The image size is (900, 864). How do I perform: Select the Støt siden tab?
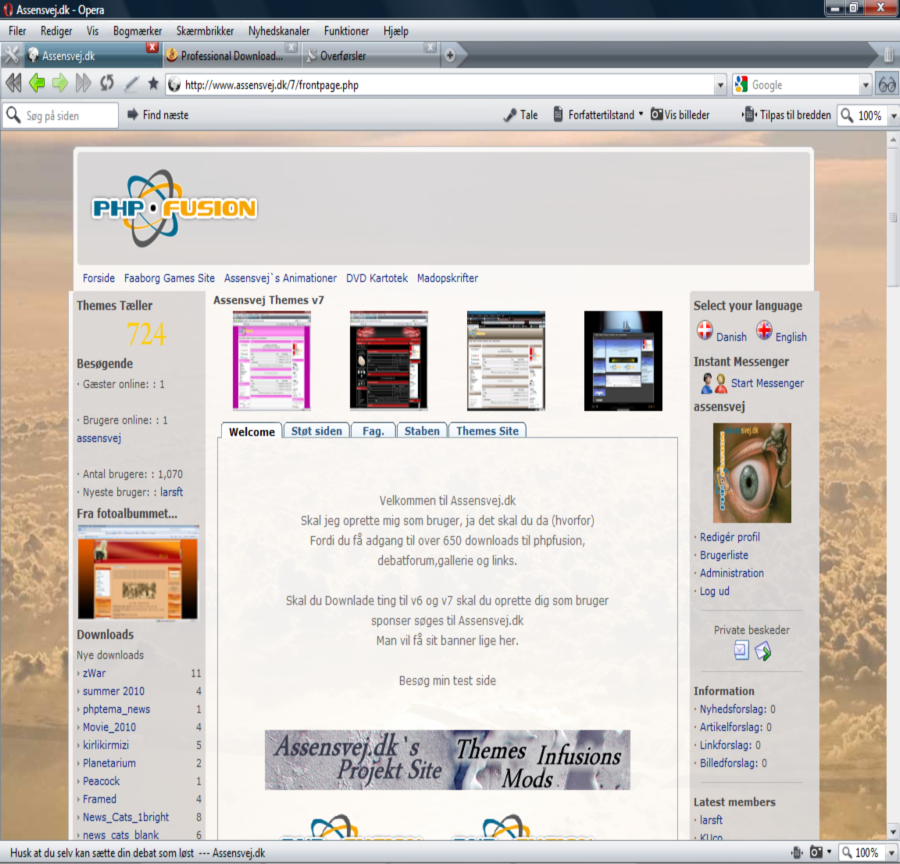coord(316,431)
